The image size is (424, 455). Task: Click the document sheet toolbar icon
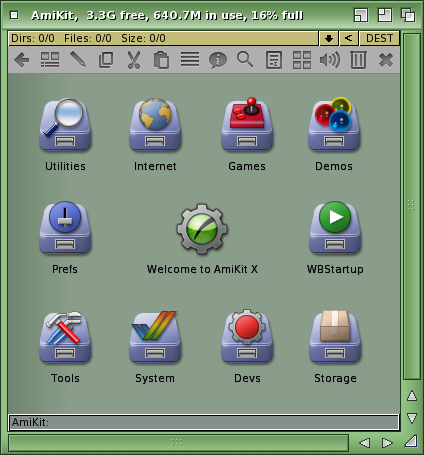(274, 60)
